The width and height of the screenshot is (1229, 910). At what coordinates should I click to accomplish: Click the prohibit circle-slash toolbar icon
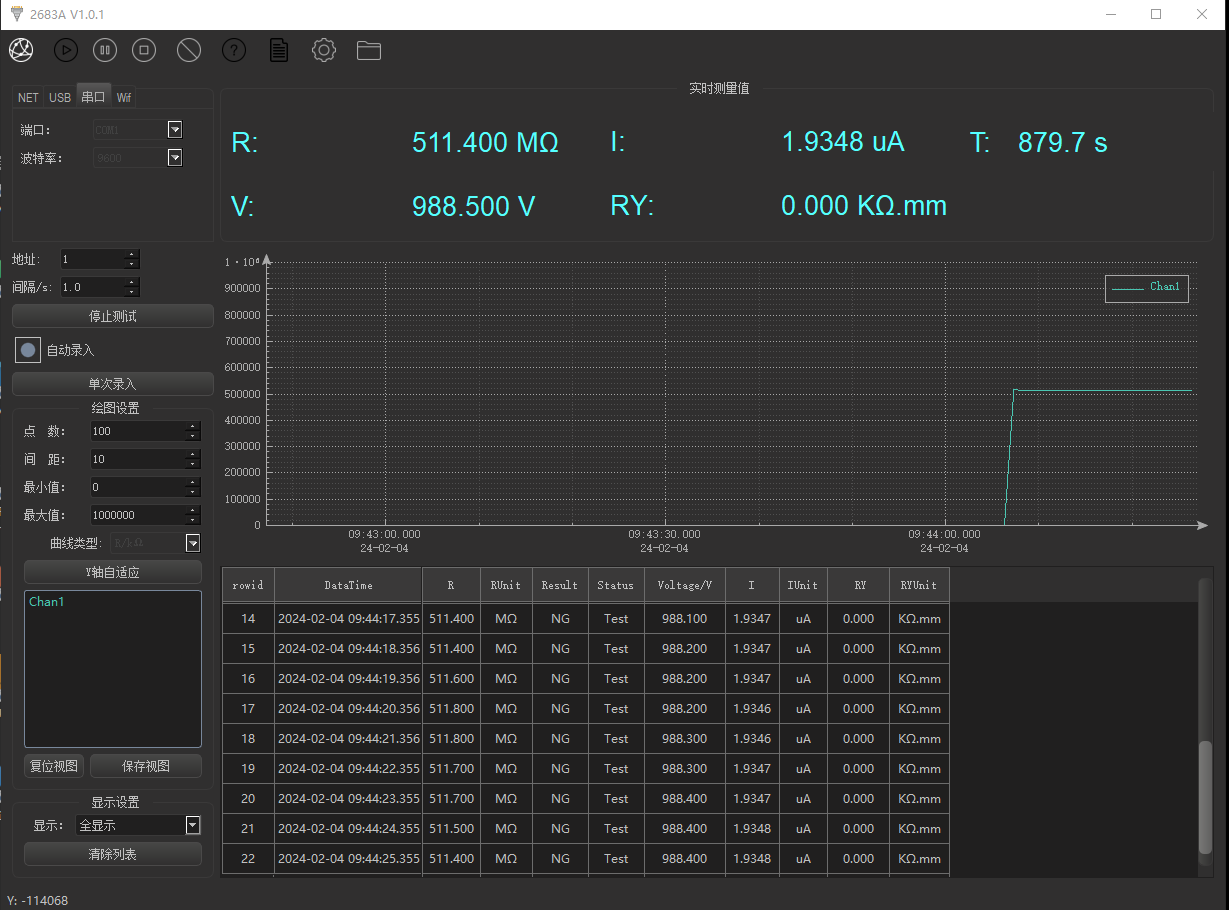point(189,50)
